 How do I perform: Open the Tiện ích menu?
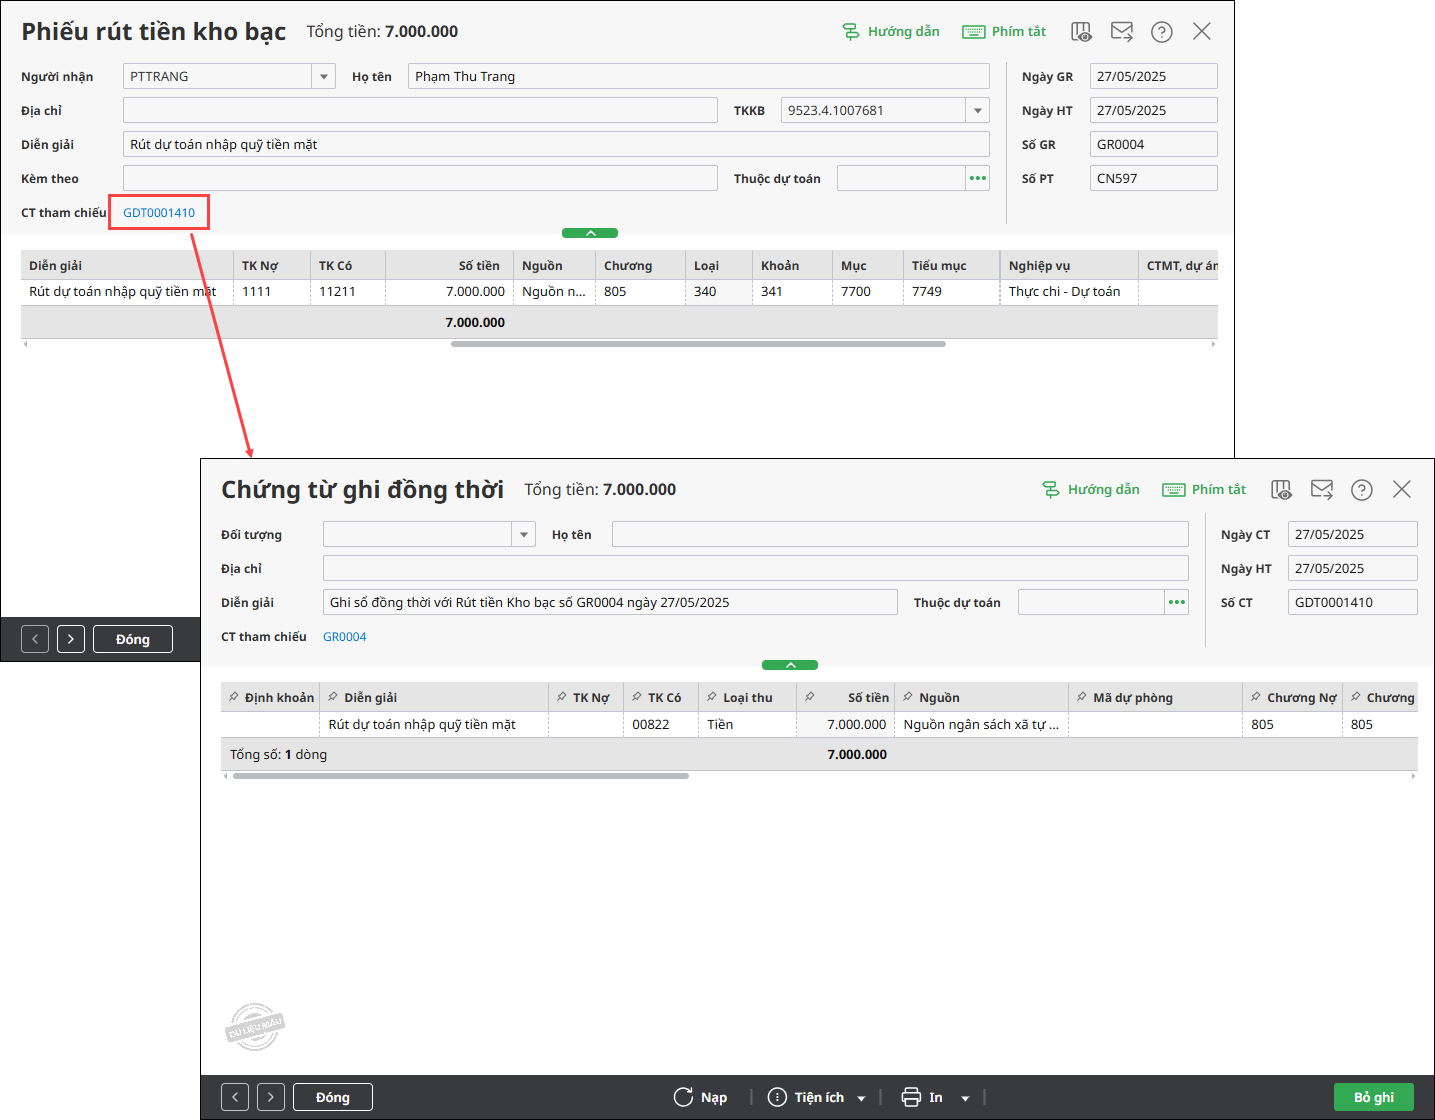tap(816, 1097)
